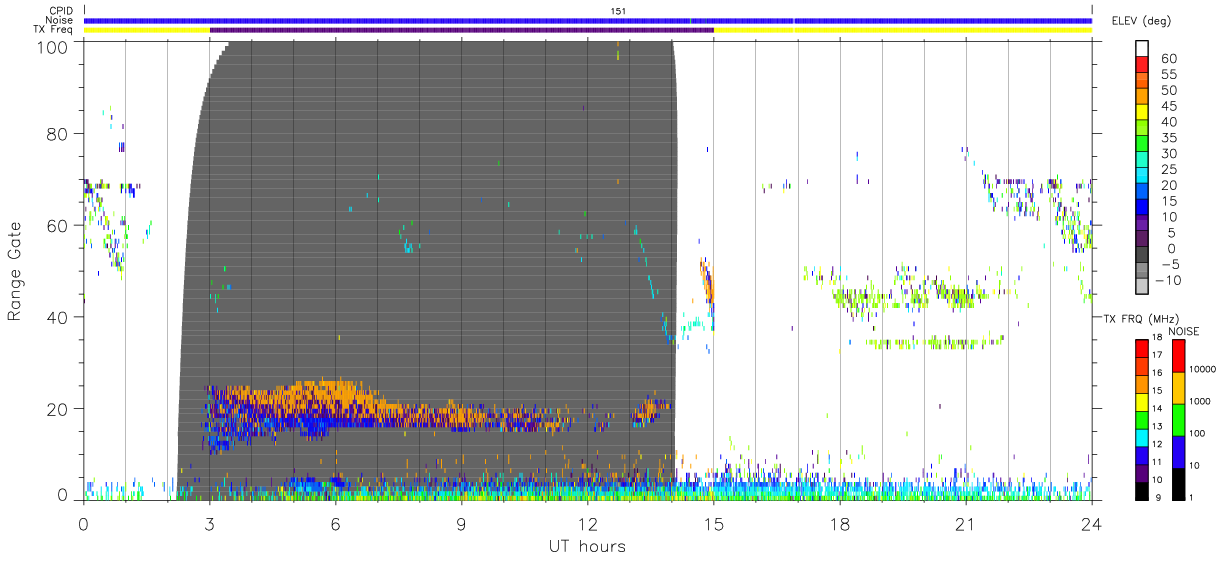This screenshot has height=567, width=1228.
Task: Click the white top segment of ELEV colorbar
Action: tap(1142, 49)
